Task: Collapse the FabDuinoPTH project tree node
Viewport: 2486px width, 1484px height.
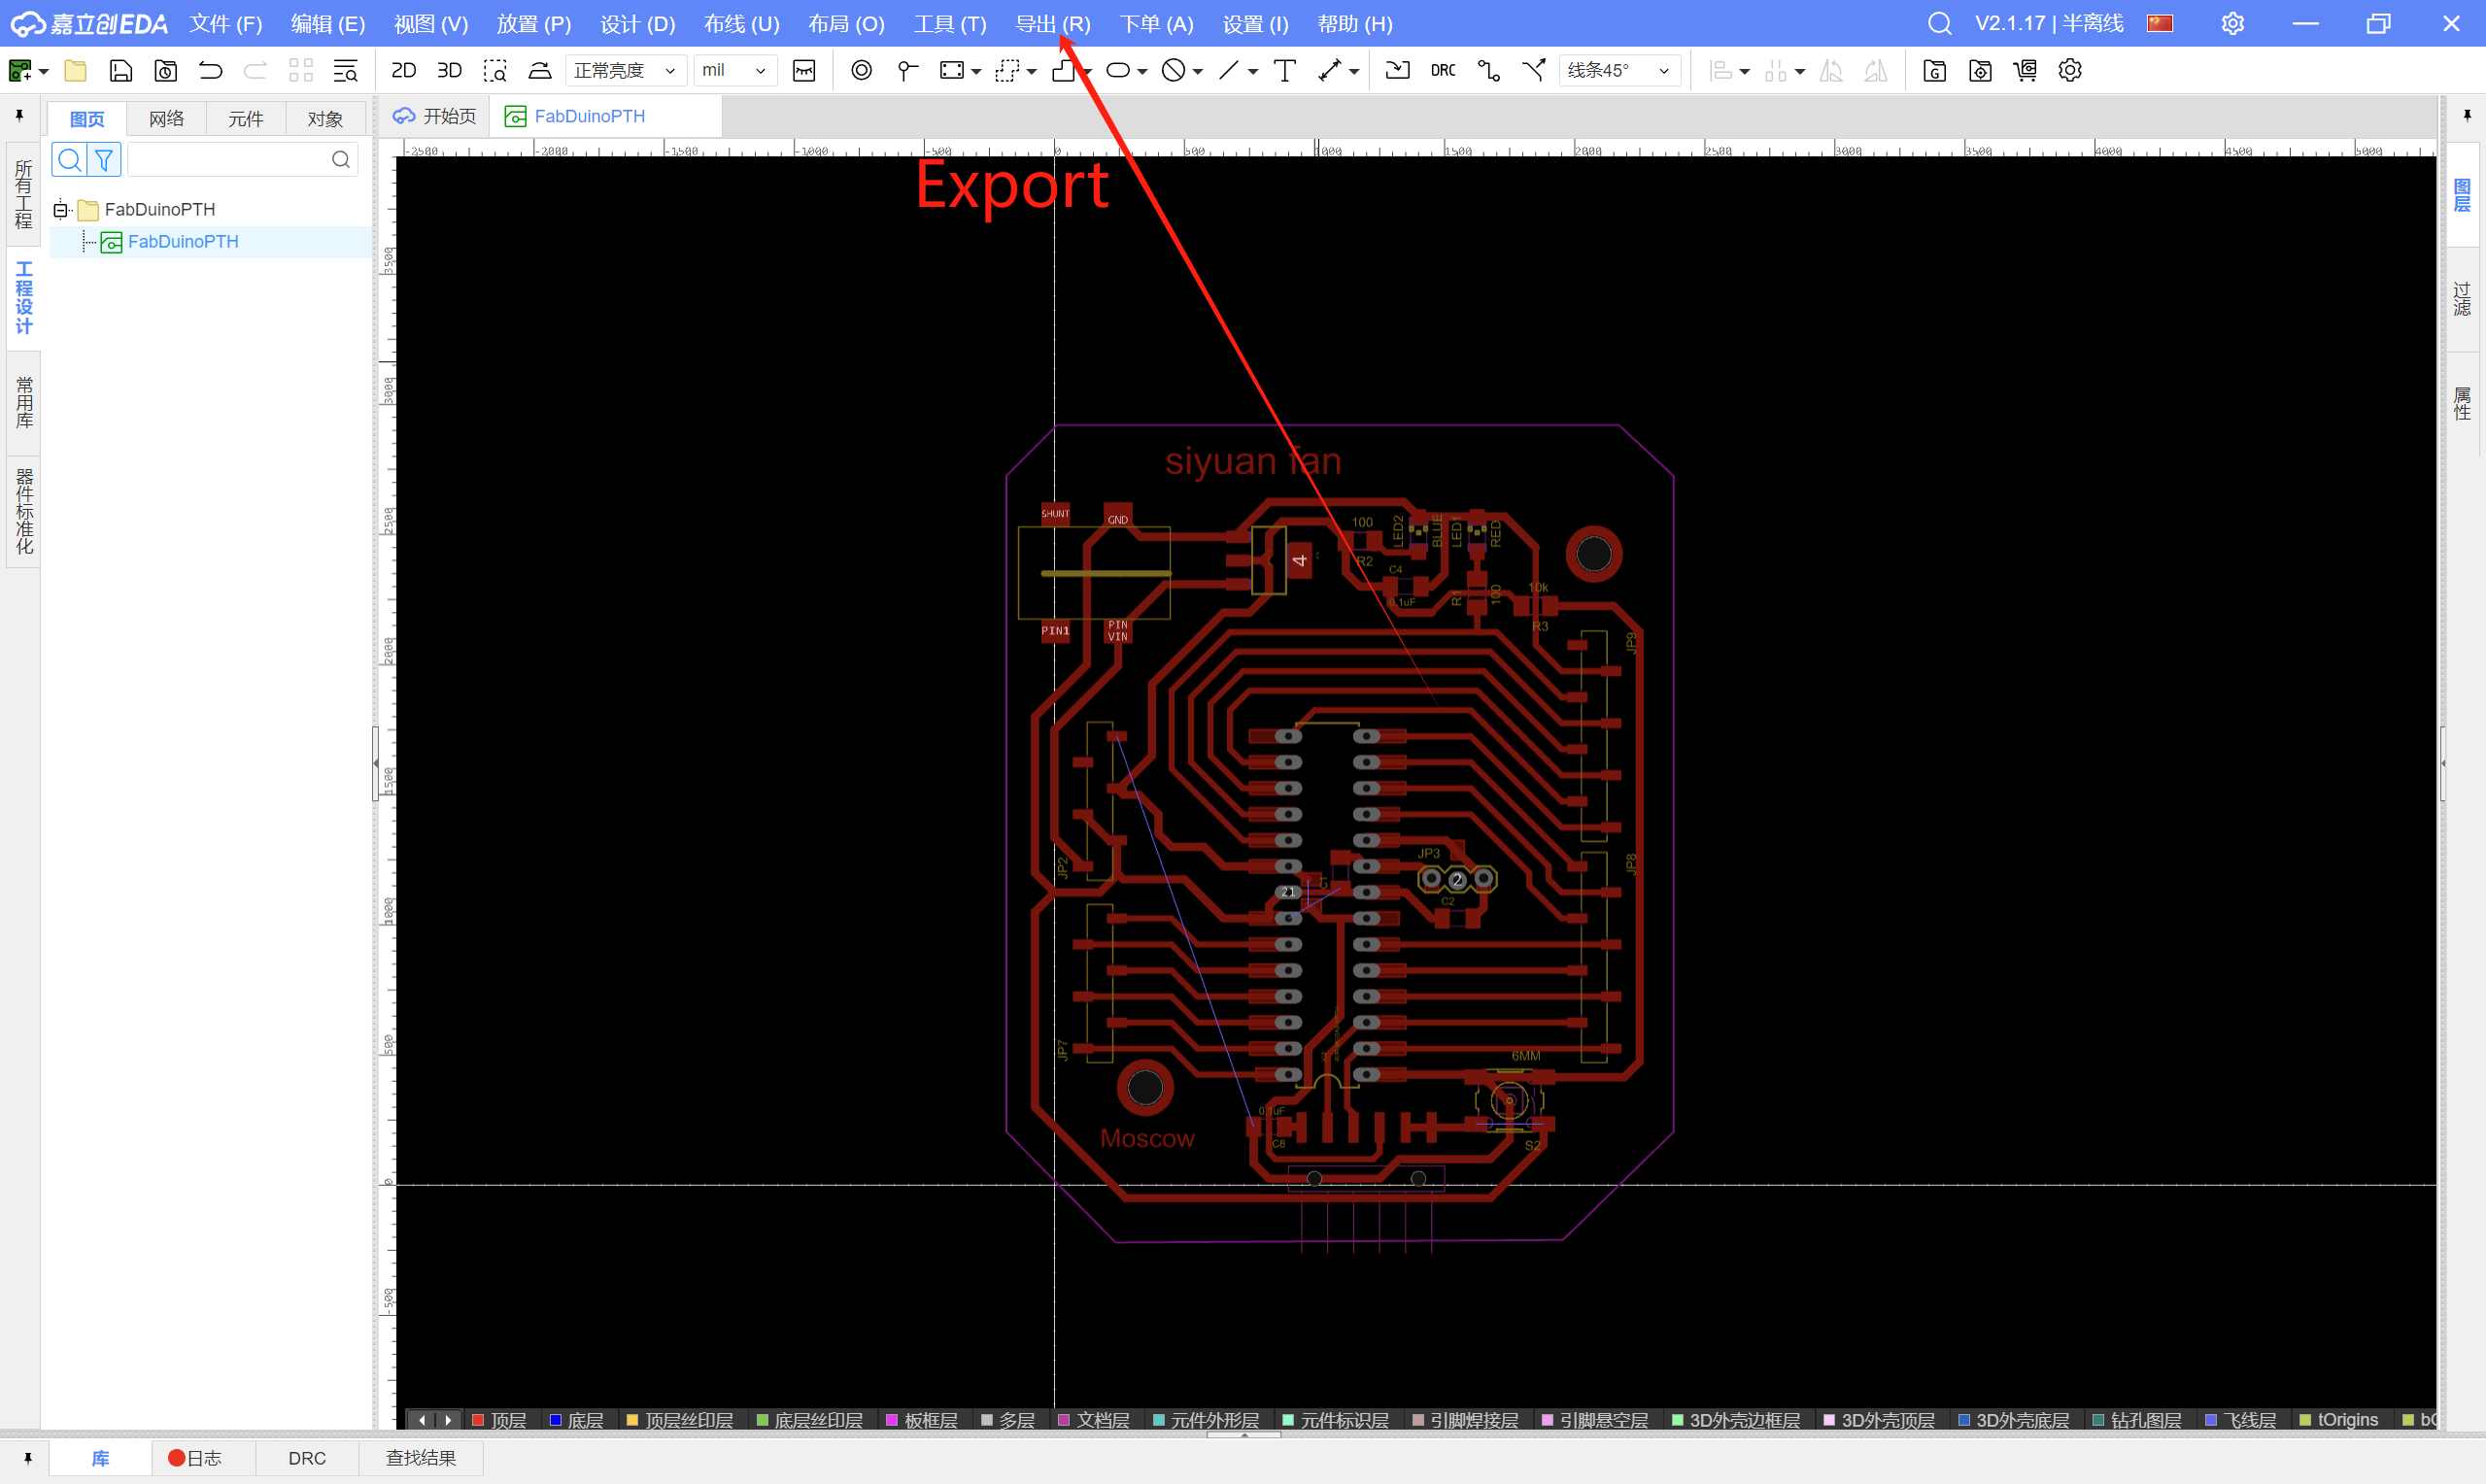Action: point(60,210)
